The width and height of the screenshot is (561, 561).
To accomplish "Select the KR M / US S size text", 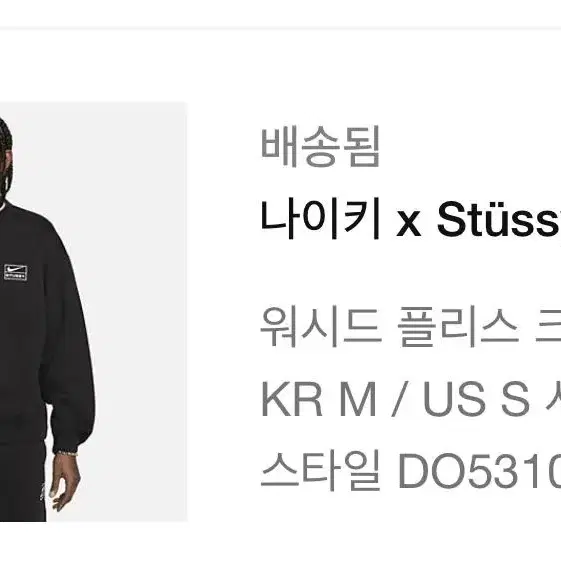I will click(411, 398).
